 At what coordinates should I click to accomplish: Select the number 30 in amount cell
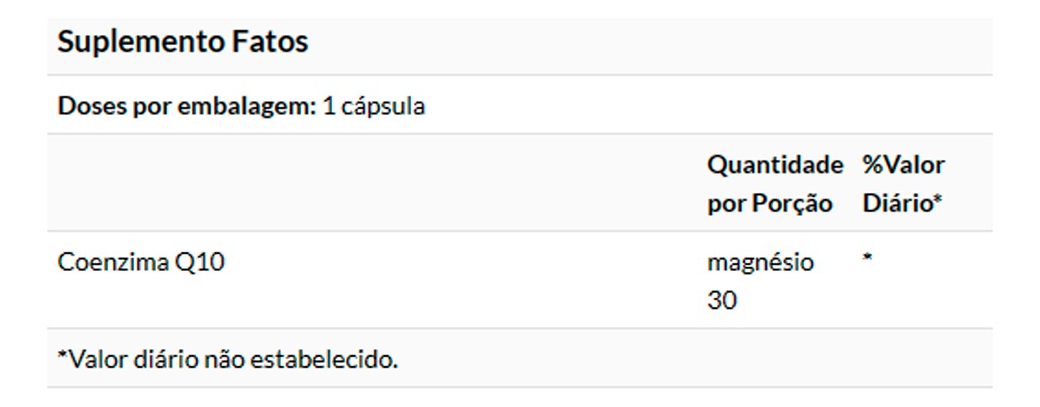point(721,300)
